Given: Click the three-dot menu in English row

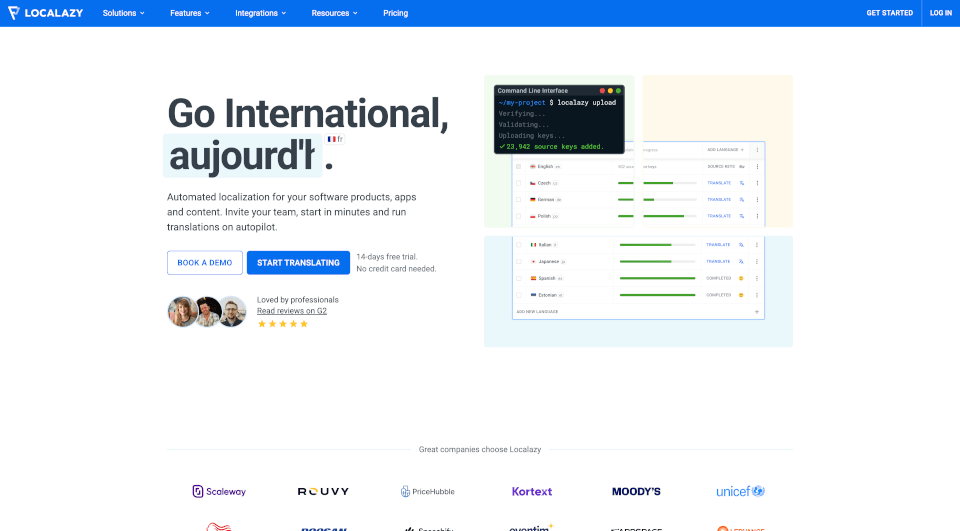Looking at the screenshot, I should [x=757, y=166].
